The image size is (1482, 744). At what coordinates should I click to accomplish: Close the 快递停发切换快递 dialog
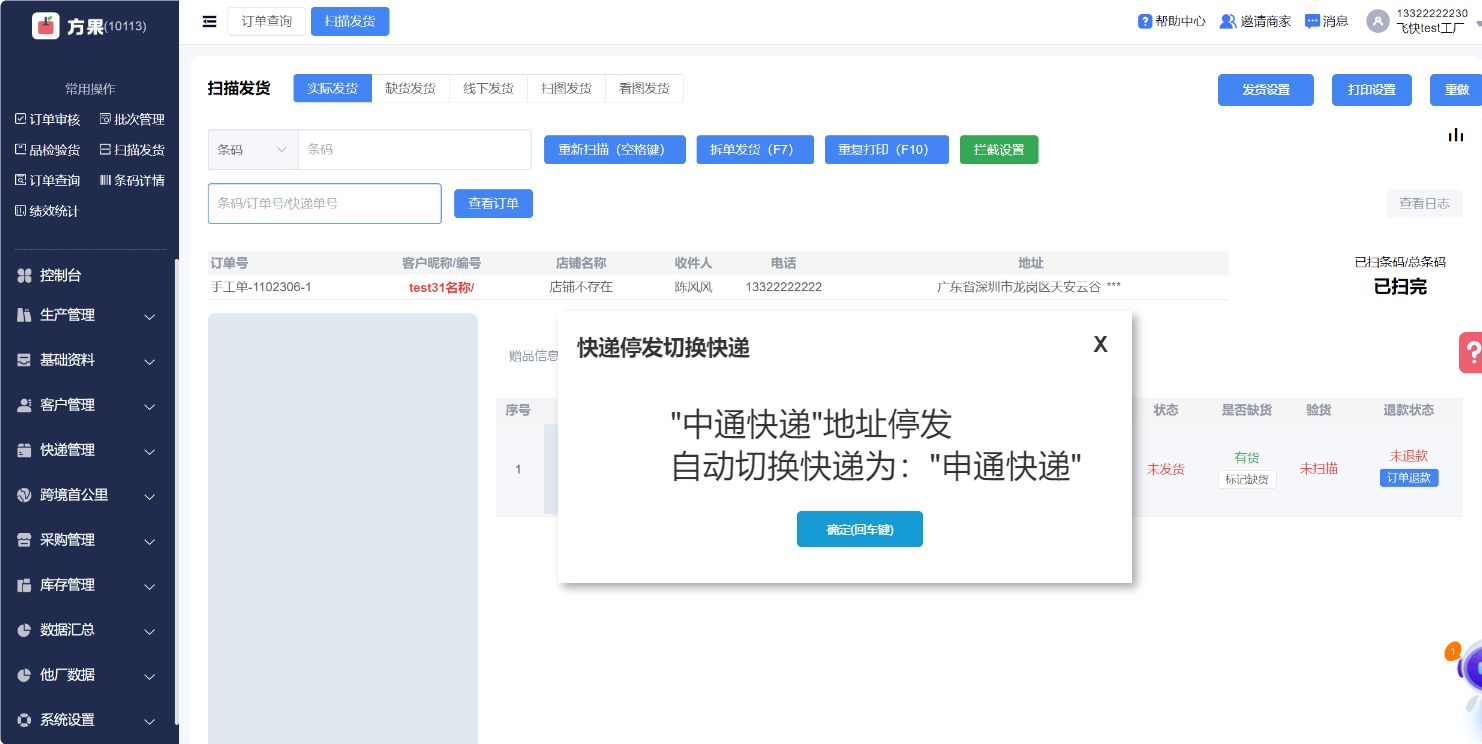1100,345
